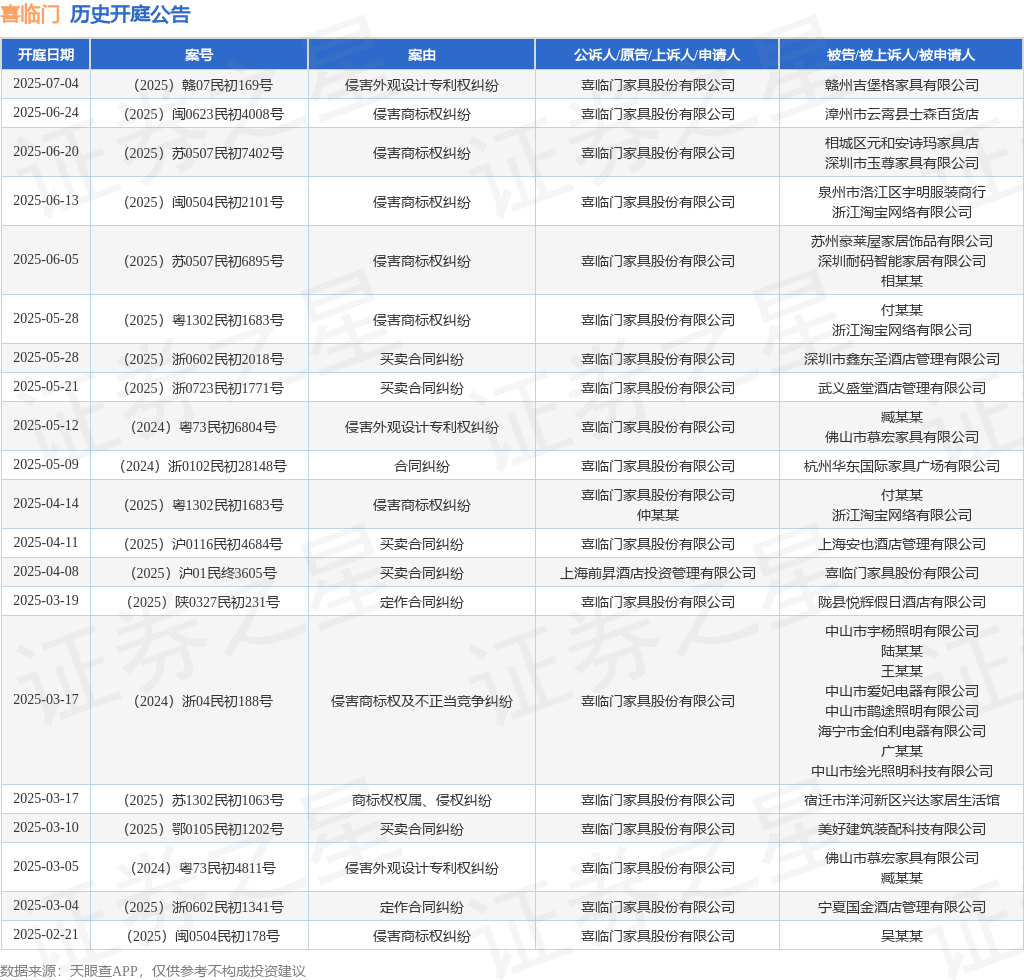
Task: Select date cell 2025-04-14
Action: click(x=46, y=503)
